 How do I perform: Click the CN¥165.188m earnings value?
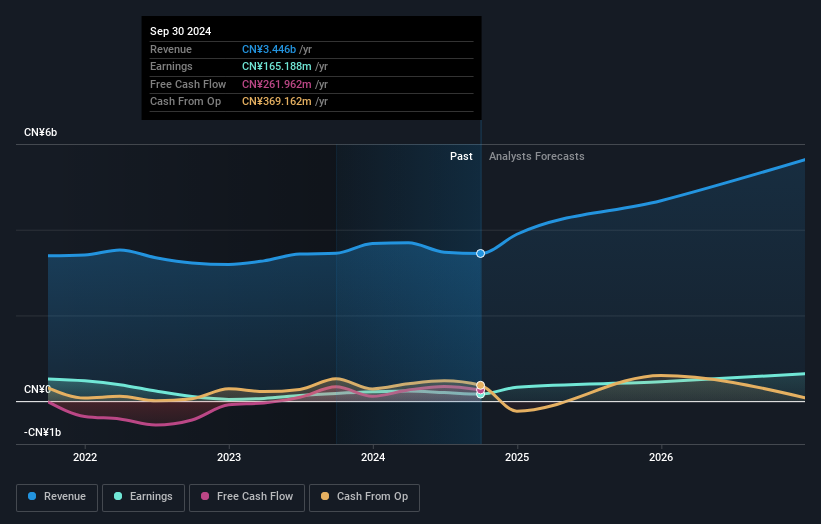(276, 66)
